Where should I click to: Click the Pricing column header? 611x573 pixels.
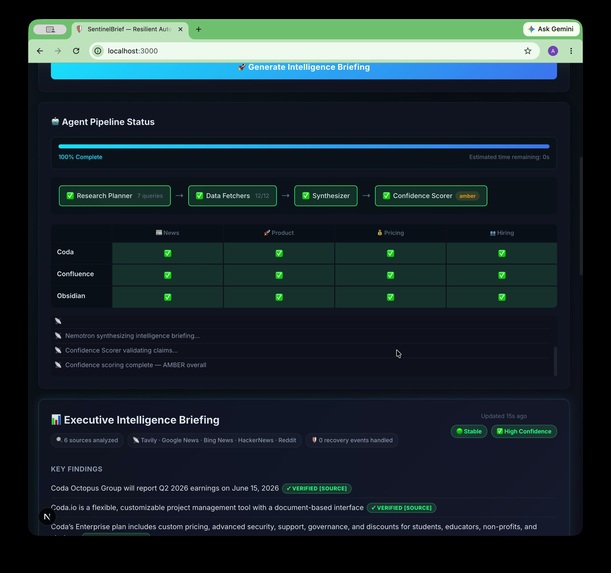[x=390, y=233]
